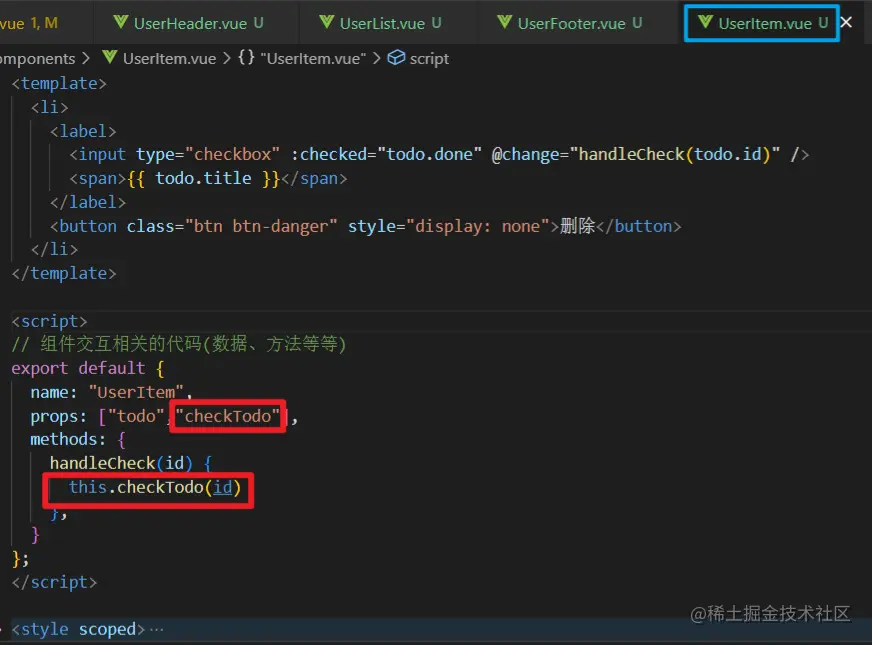Click the opening label tag line
This screenshot has height=645, width=872.
click(83, 131)
